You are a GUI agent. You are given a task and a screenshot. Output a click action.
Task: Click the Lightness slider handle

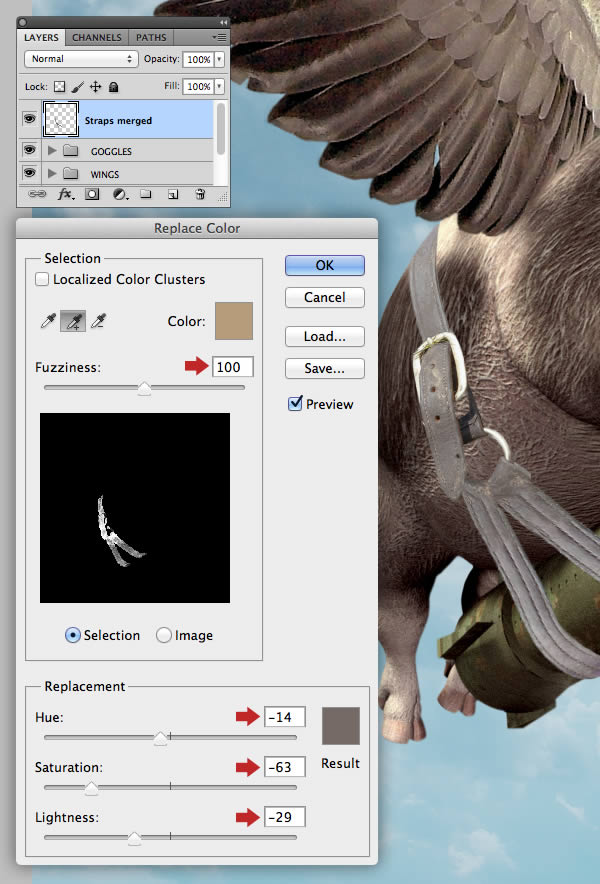[x=134, y=838]
